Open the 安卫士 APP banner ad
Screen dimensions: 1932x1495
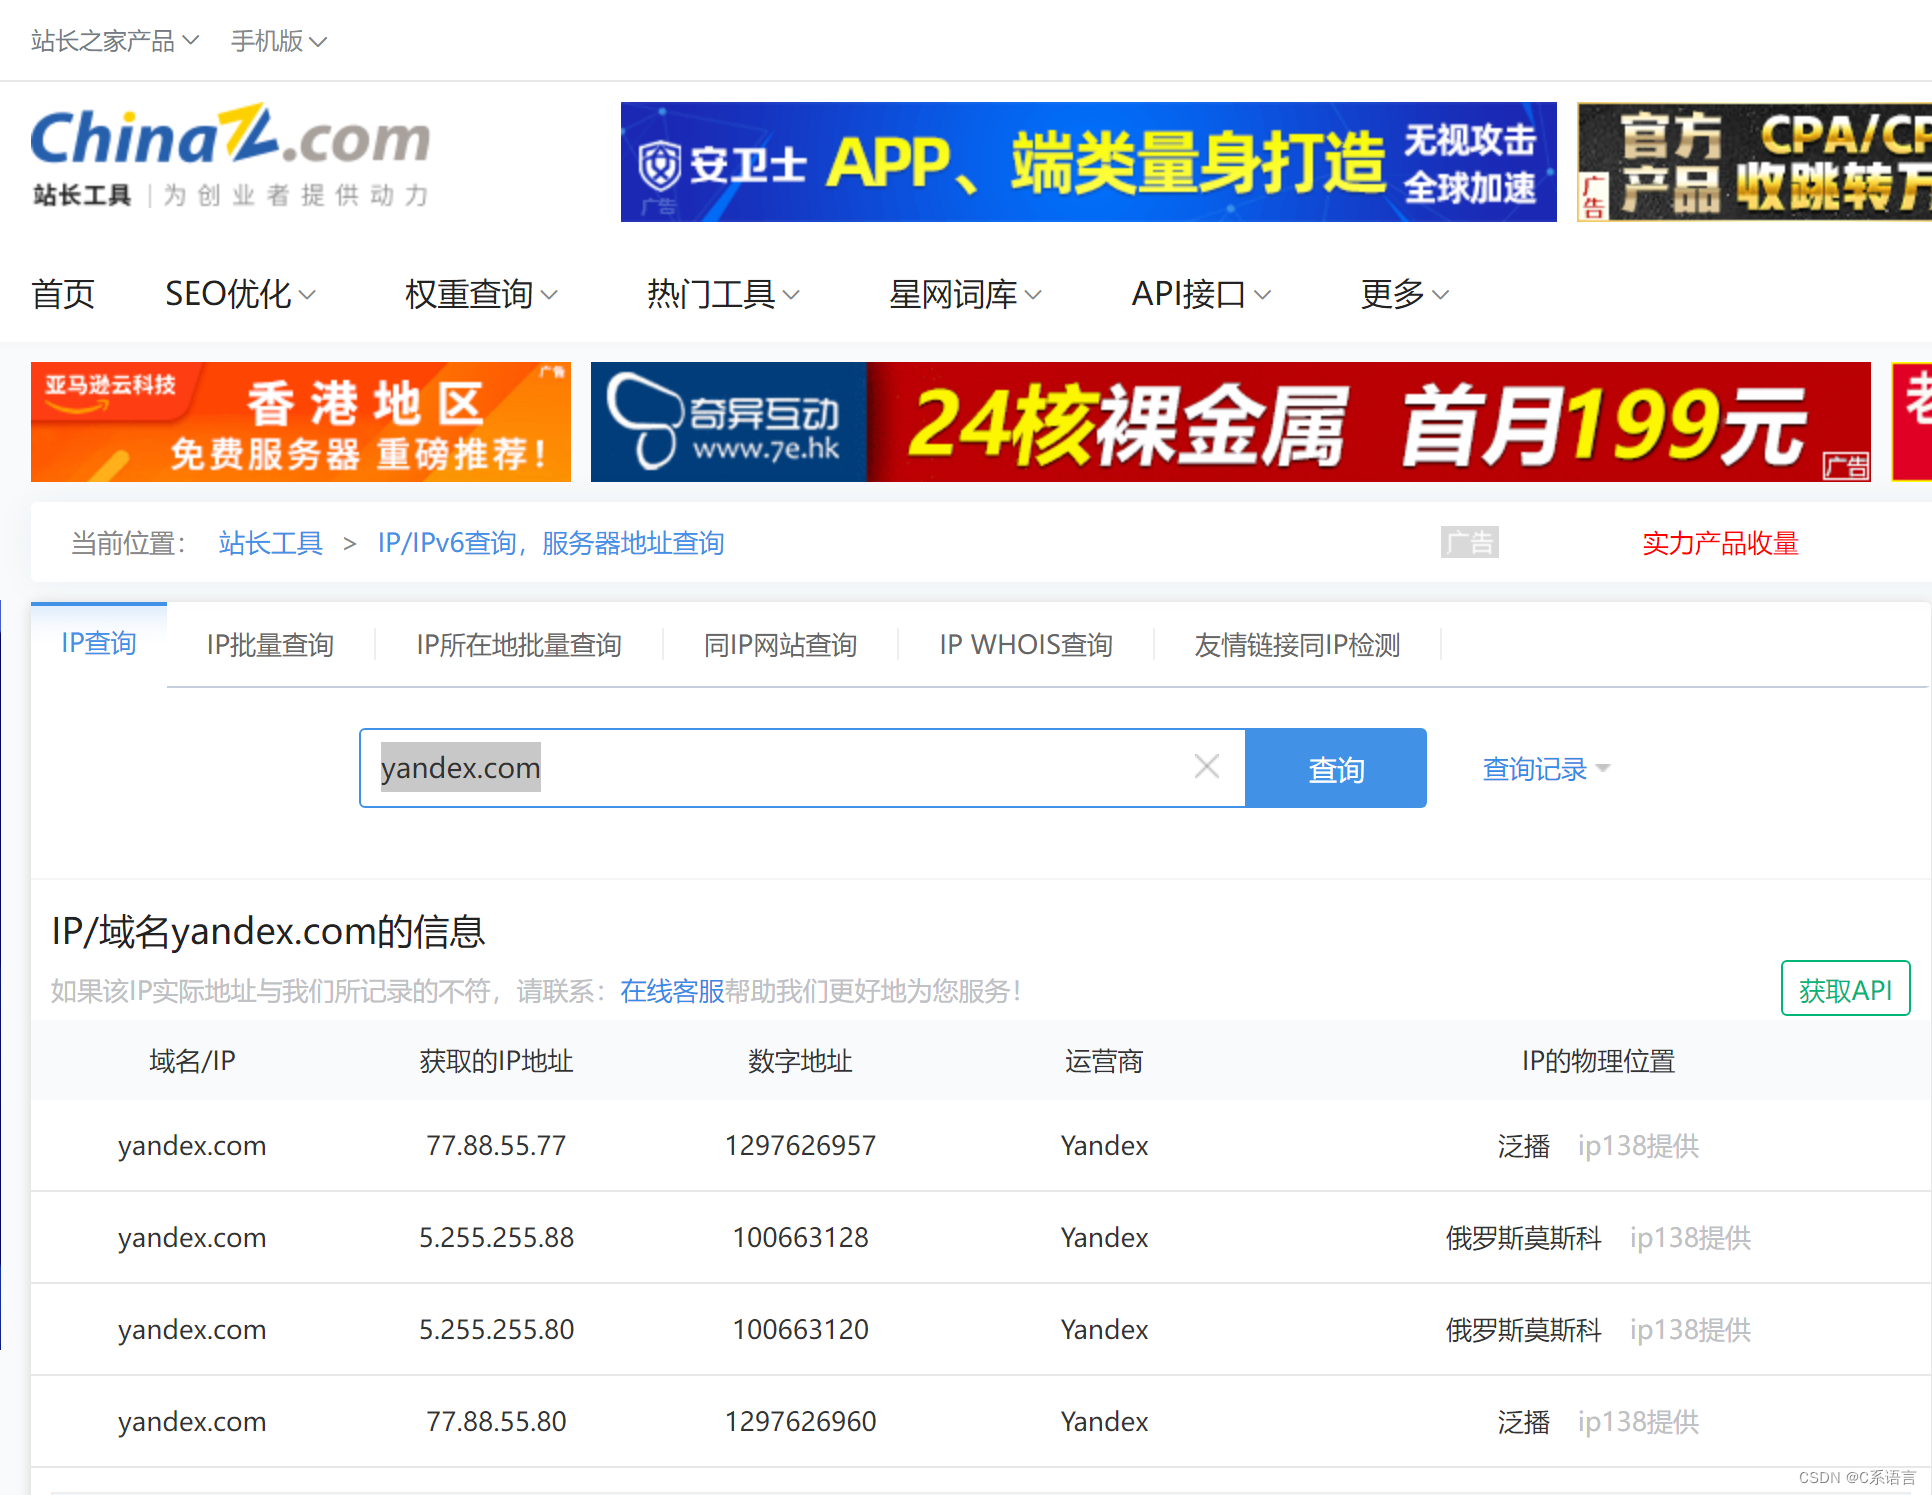coord(1088,162)
